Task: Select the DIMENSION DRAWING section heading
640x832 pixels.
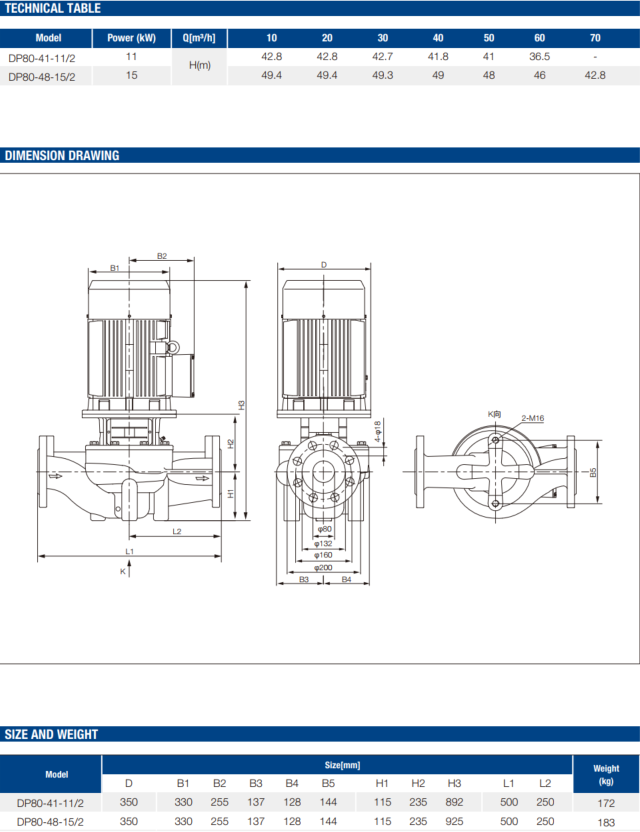Action: (x=62, y=155)
